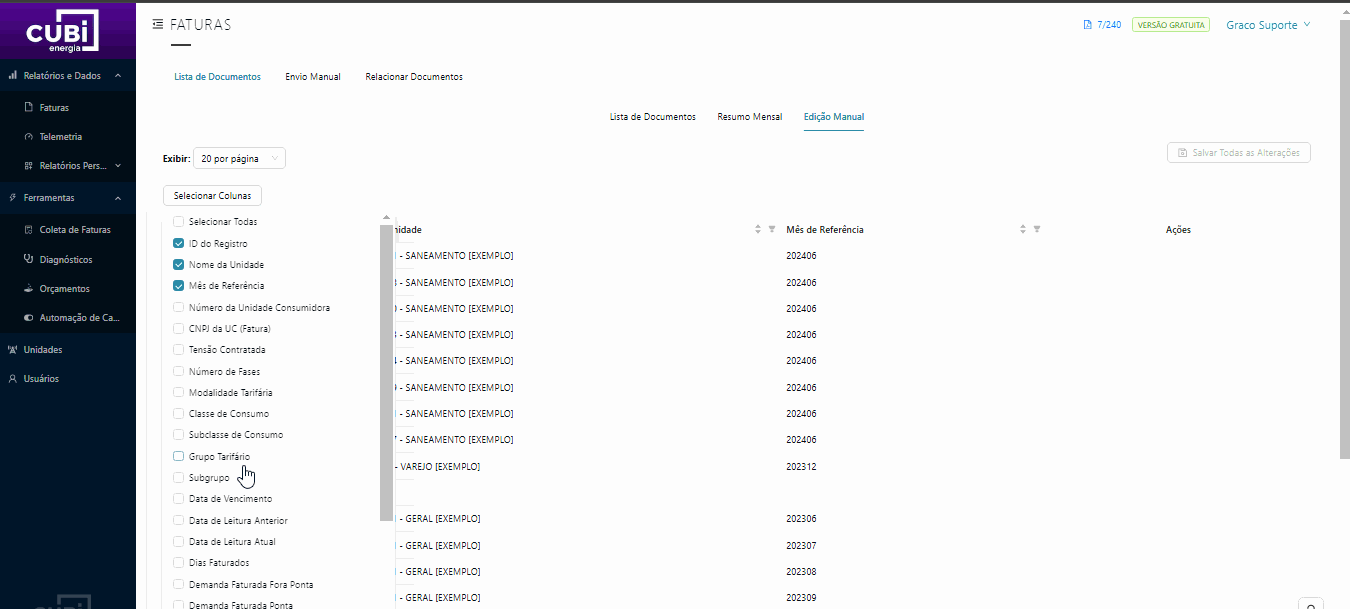Expand the Graco Suporte user menu
The height and width of the screenshot is (609, 1350).
(1267, 25)
